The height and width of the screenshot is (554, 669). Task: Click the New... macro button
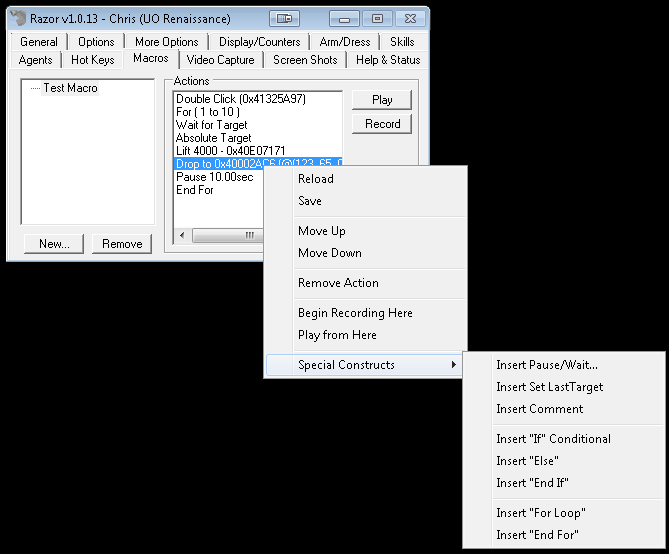coord(54,244)
